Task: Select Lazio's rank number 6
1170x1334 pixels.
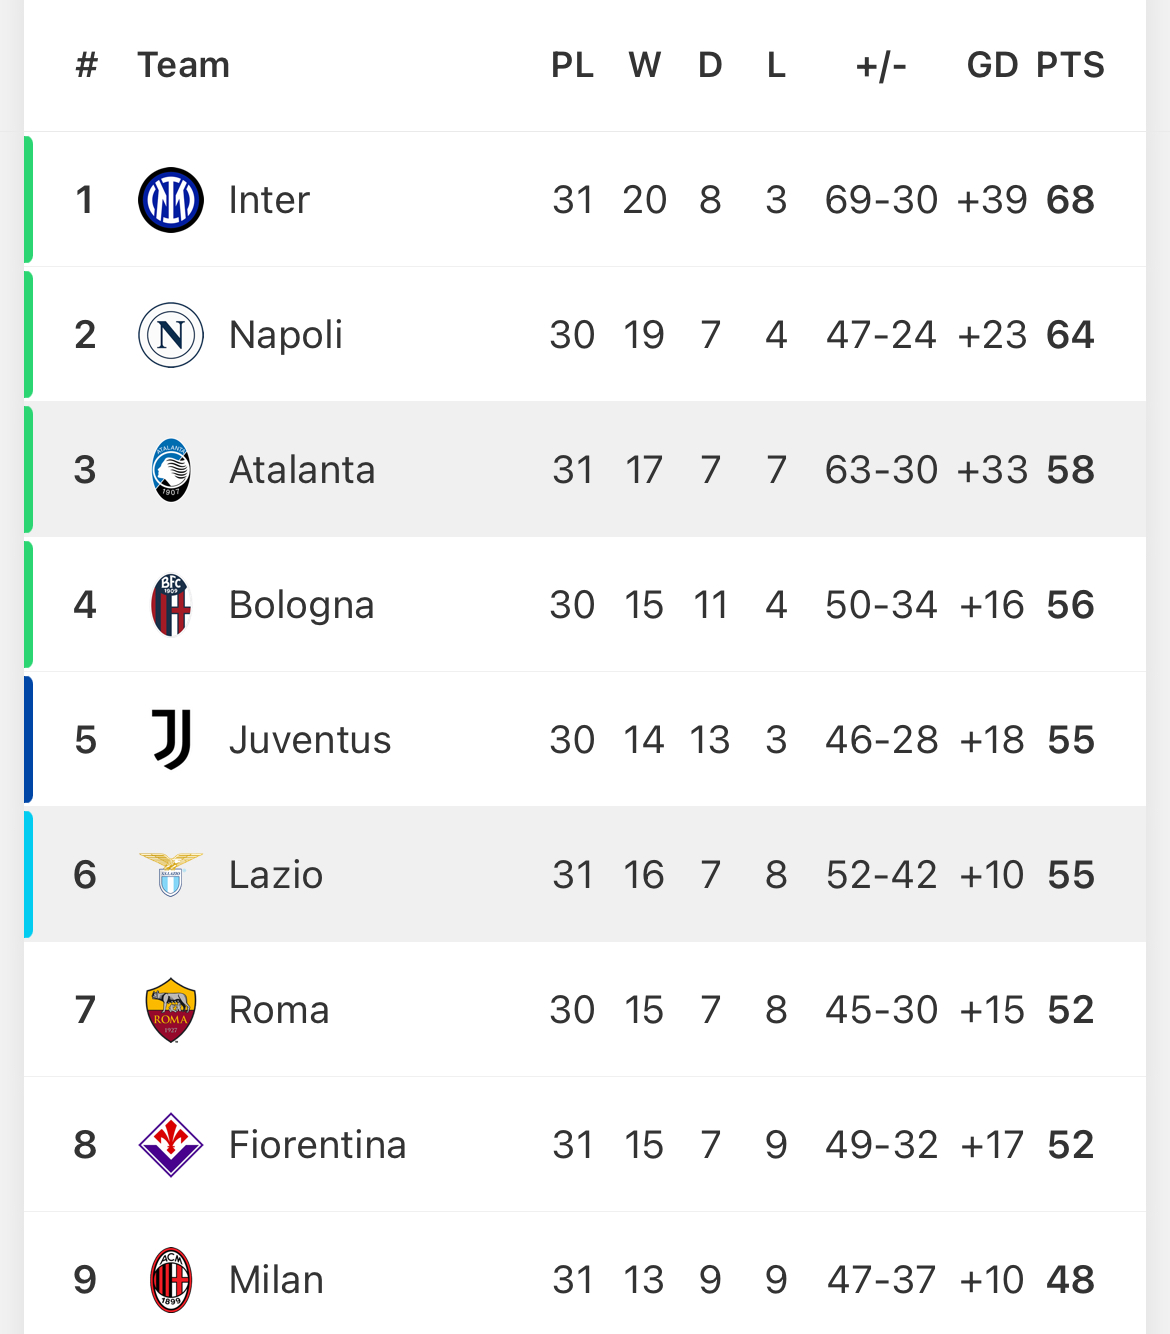Action: (85, 875)
